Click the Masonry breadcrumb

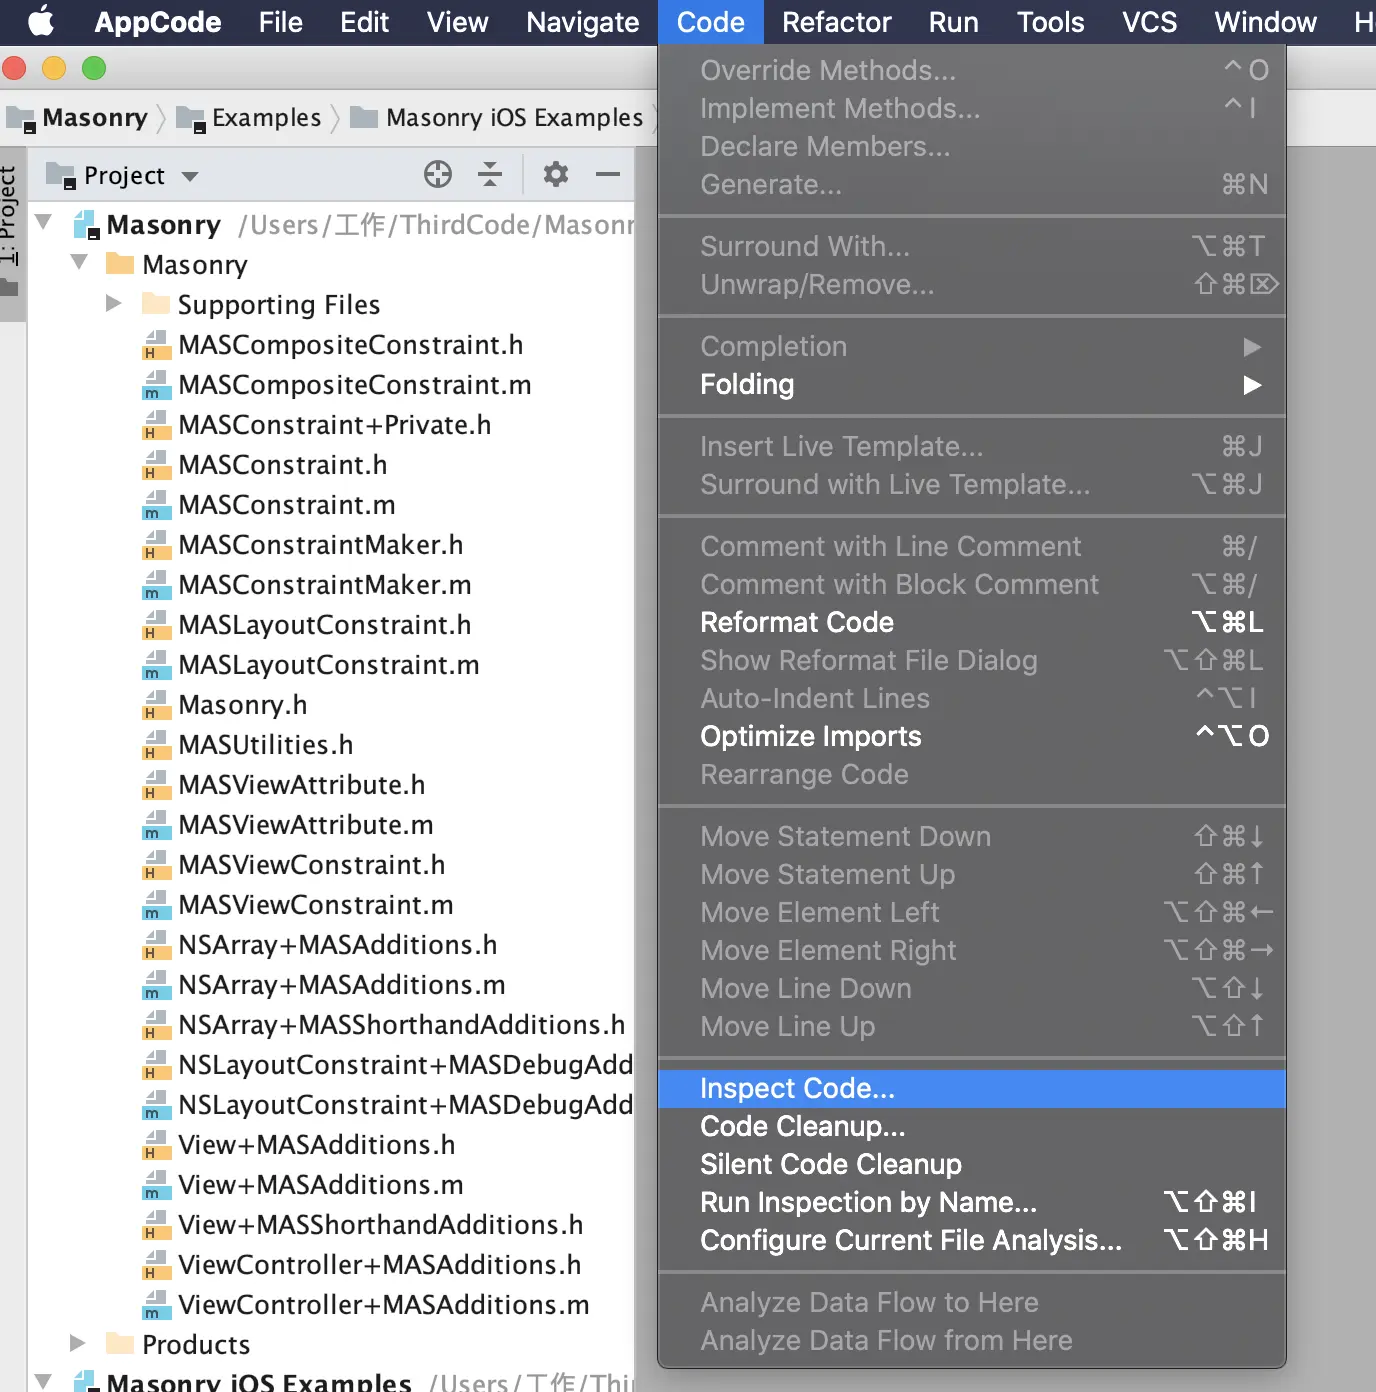(95, 118)
